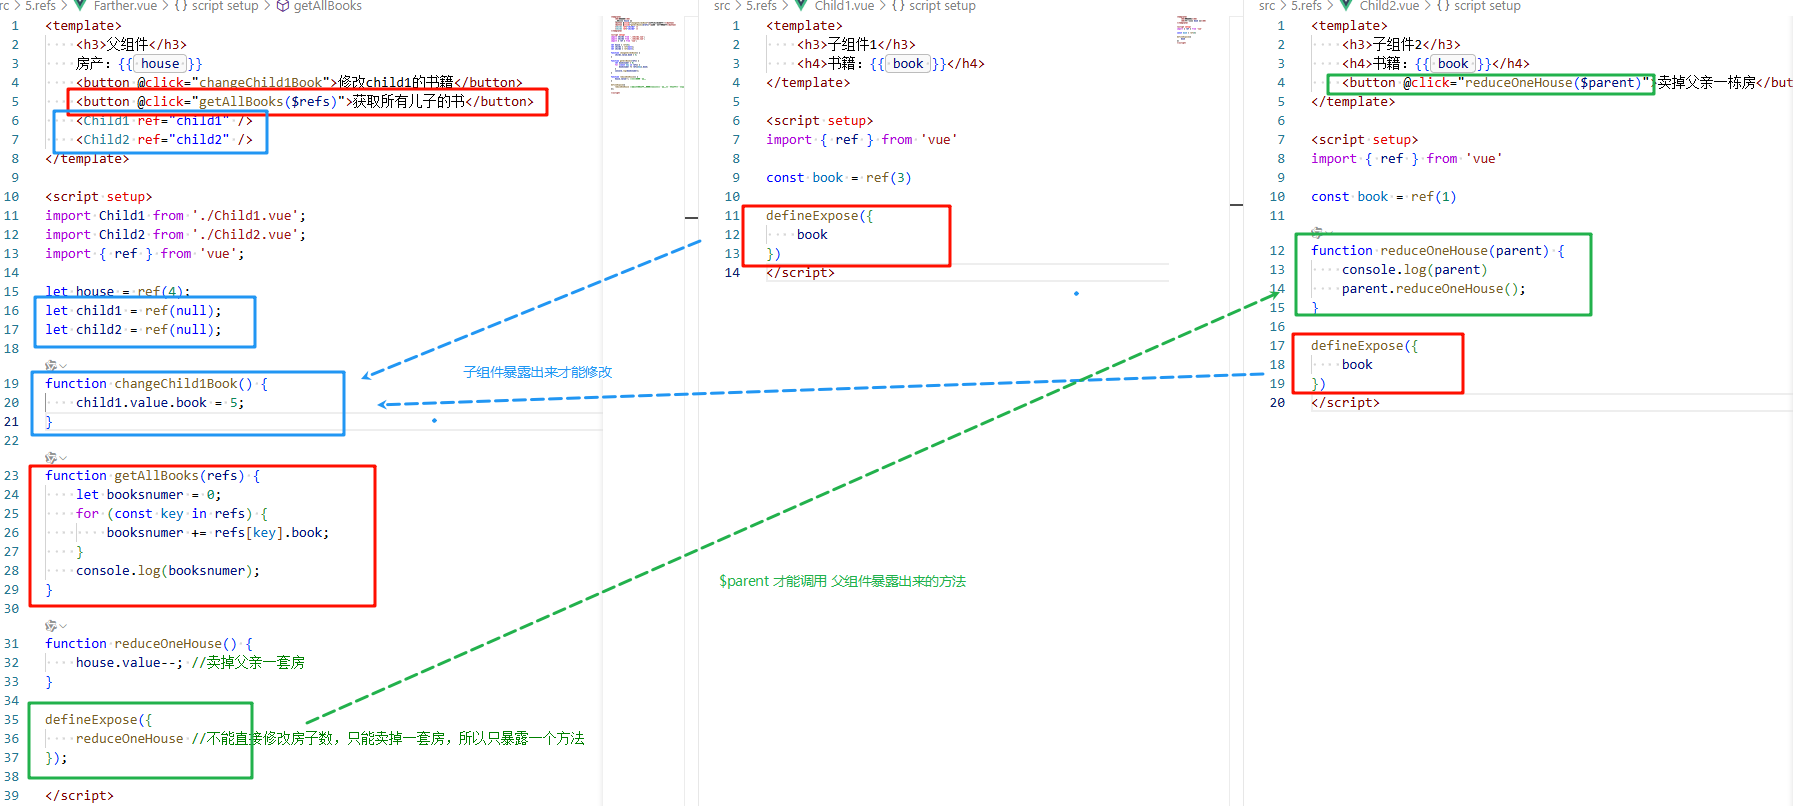
Task: Click 'getAllBooks($refs)' in the button click handler
Action: [x=268, y=102]
